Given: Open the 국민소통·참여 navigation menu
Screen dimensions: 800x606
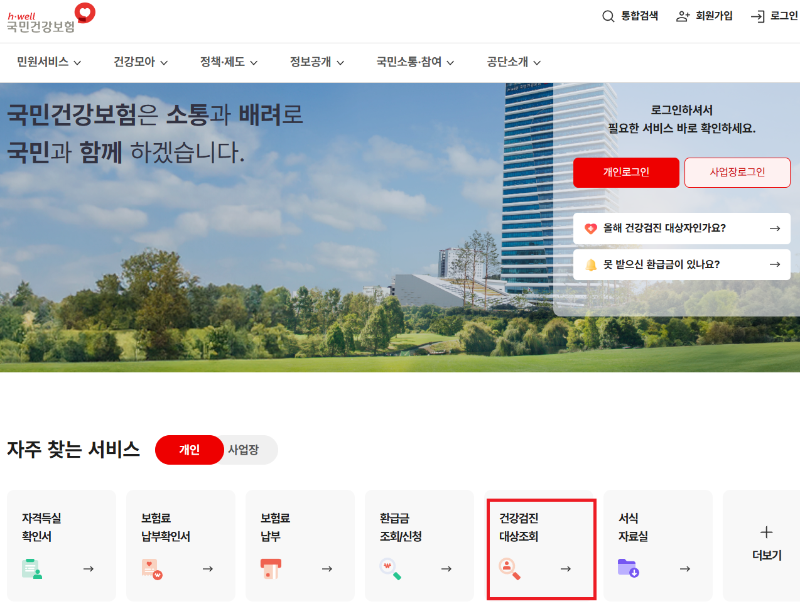Looking at the screenshot, I should (x=411, y=60).
